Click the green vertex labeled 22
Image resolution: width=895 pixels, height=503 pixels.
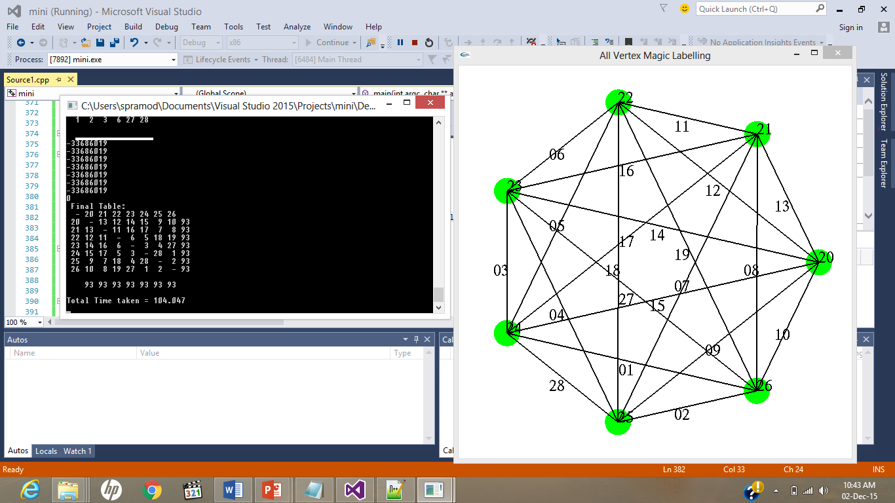pyautogui.click(x=618, y=102)
